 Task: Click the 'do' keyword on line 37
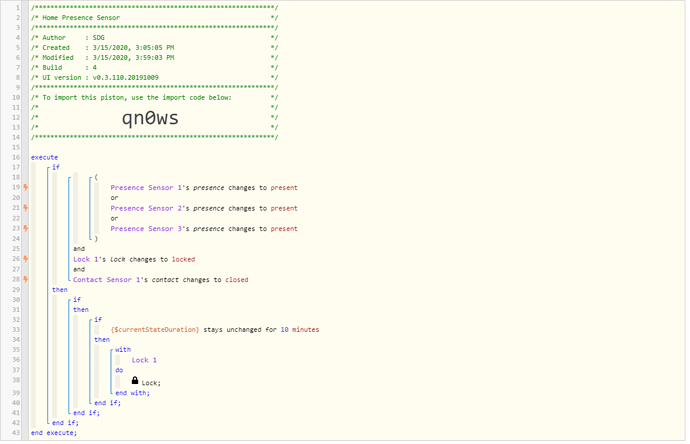(x=119, y=370)
